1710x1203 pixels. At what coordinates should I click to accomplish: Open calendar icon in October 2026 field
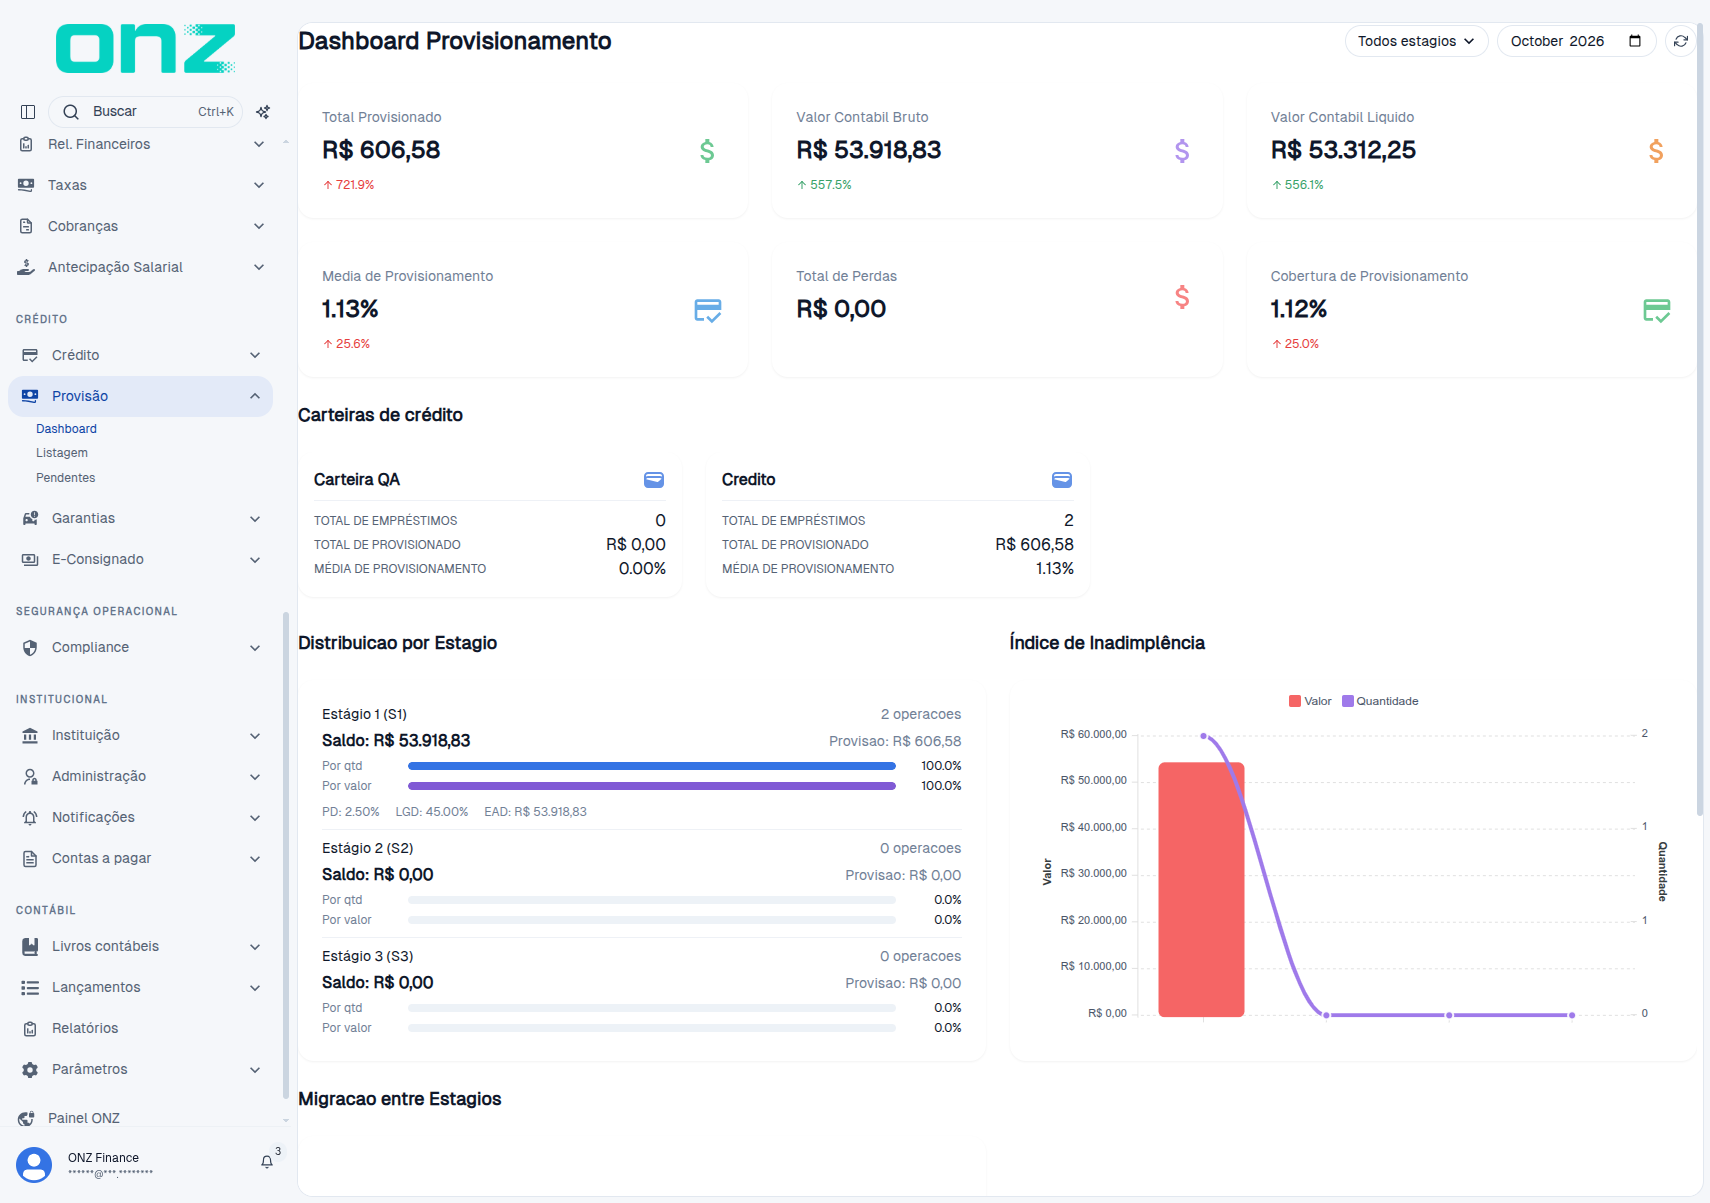point(1635,41)
